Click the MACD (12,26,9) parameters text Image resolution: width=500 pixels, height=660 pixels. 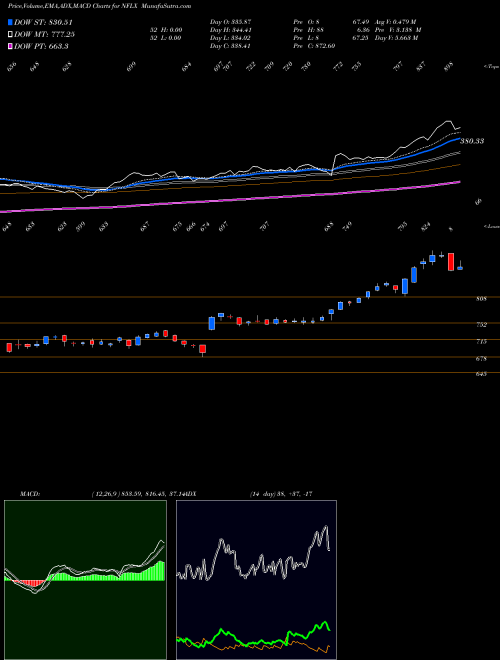(x=138, y=494)
